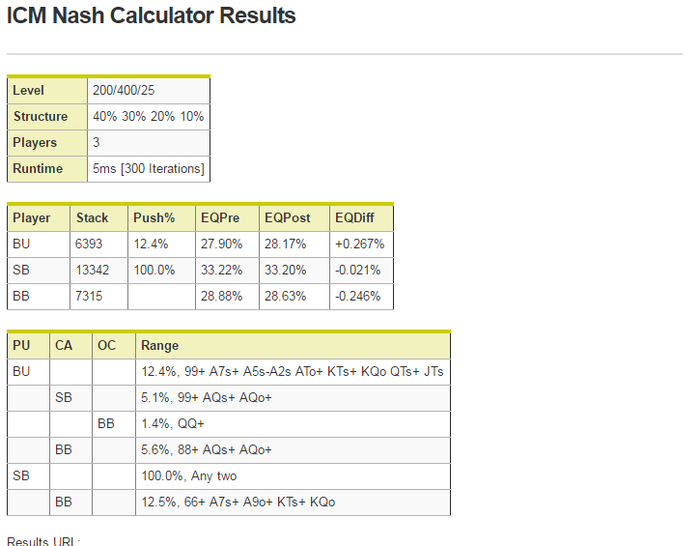
Task: Click the Players count cell
Action: pos(149,142)
